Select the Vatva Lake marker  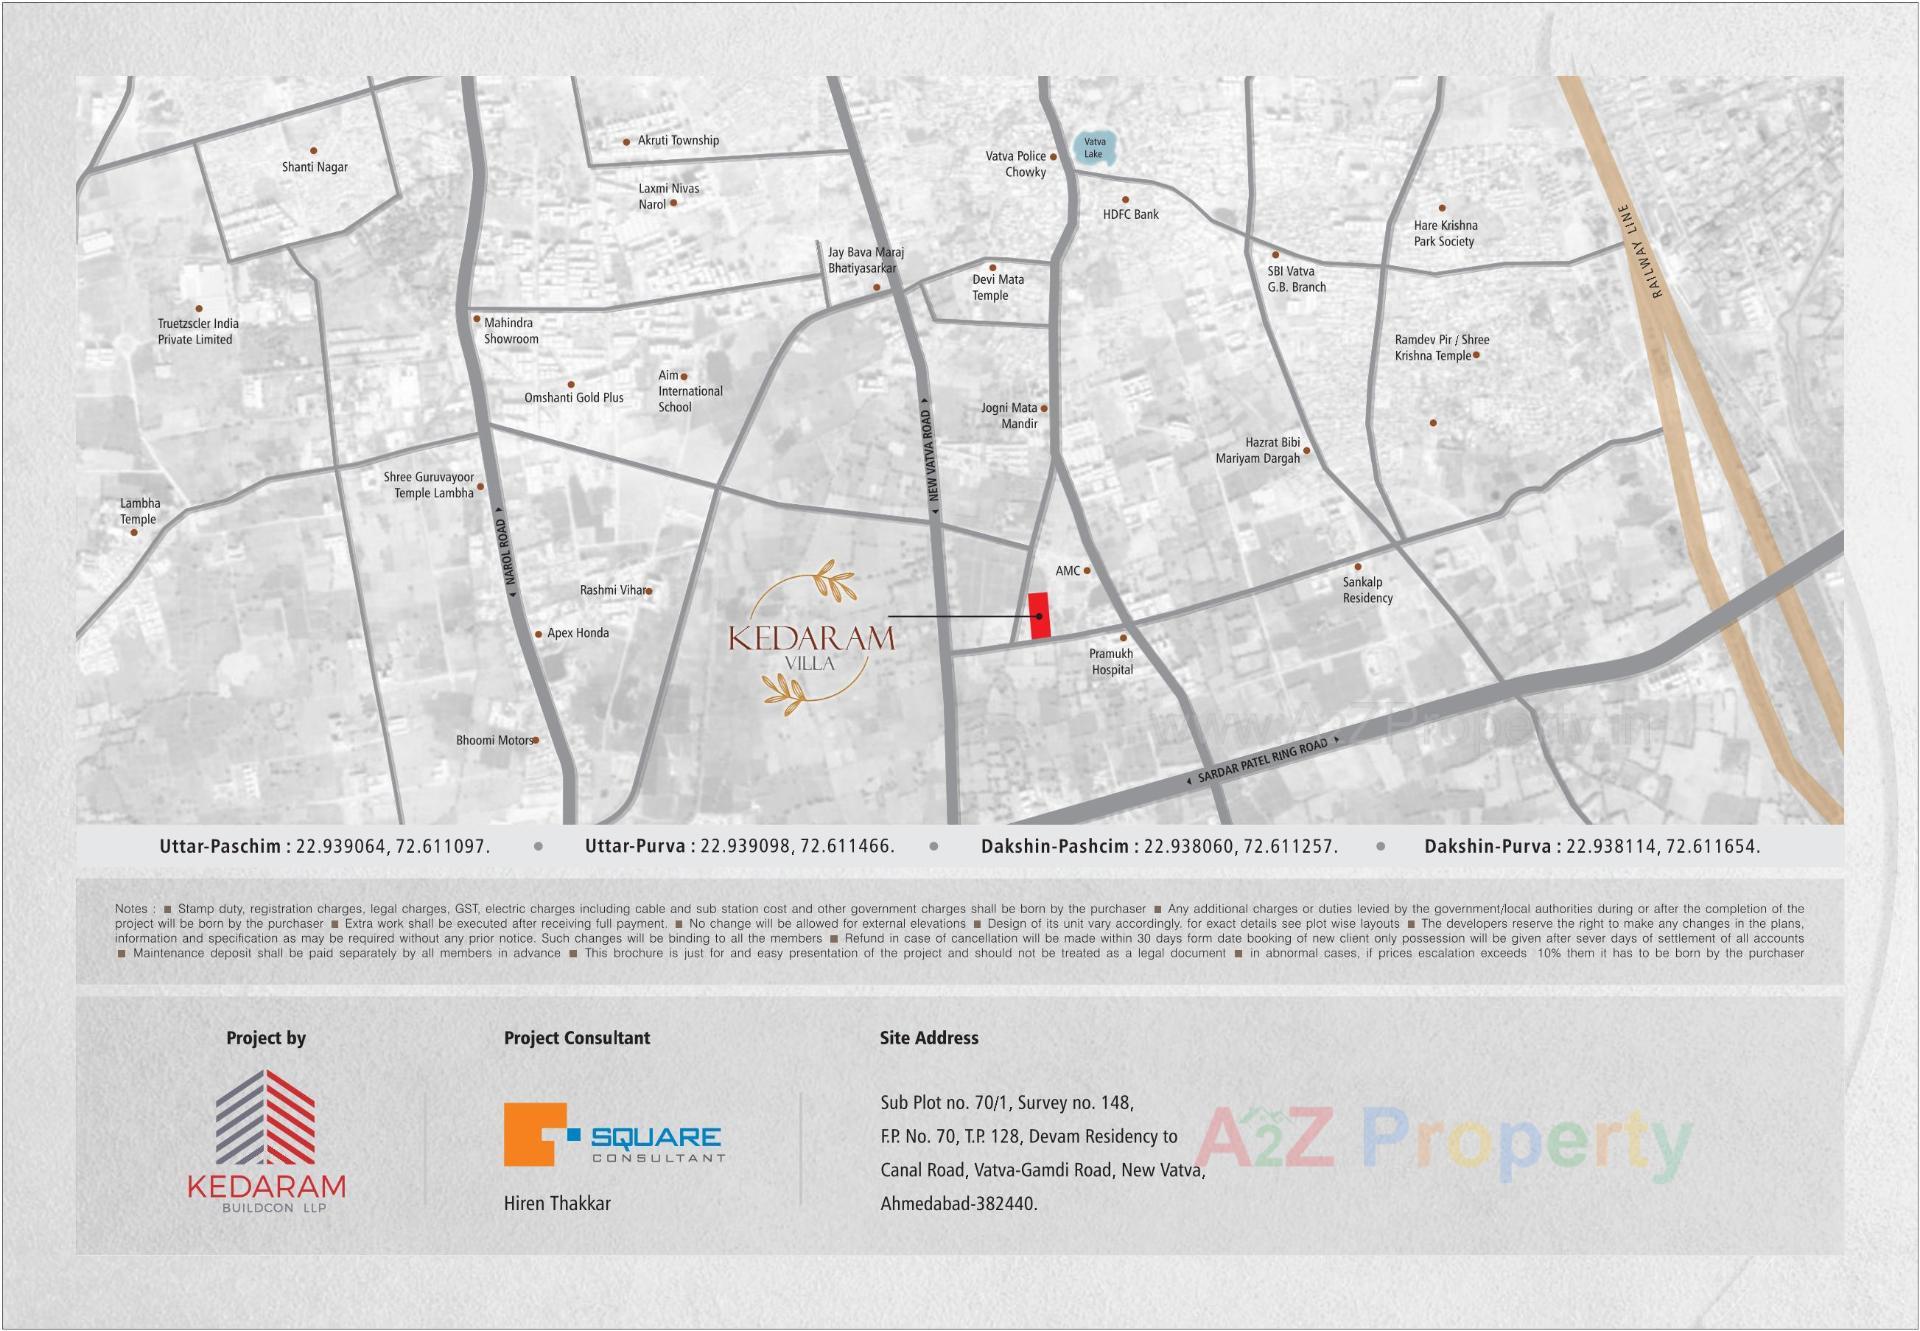pos(1095,146)
